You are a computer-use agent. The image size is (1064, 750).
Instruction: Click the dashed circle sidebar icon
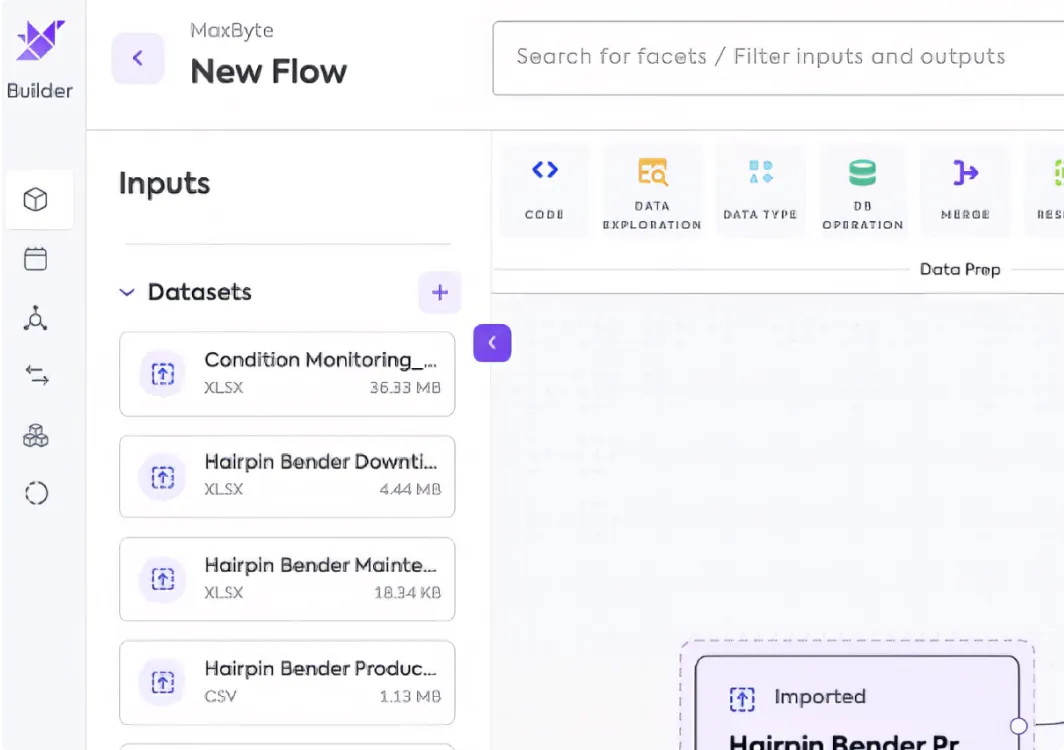click(36, 492)
